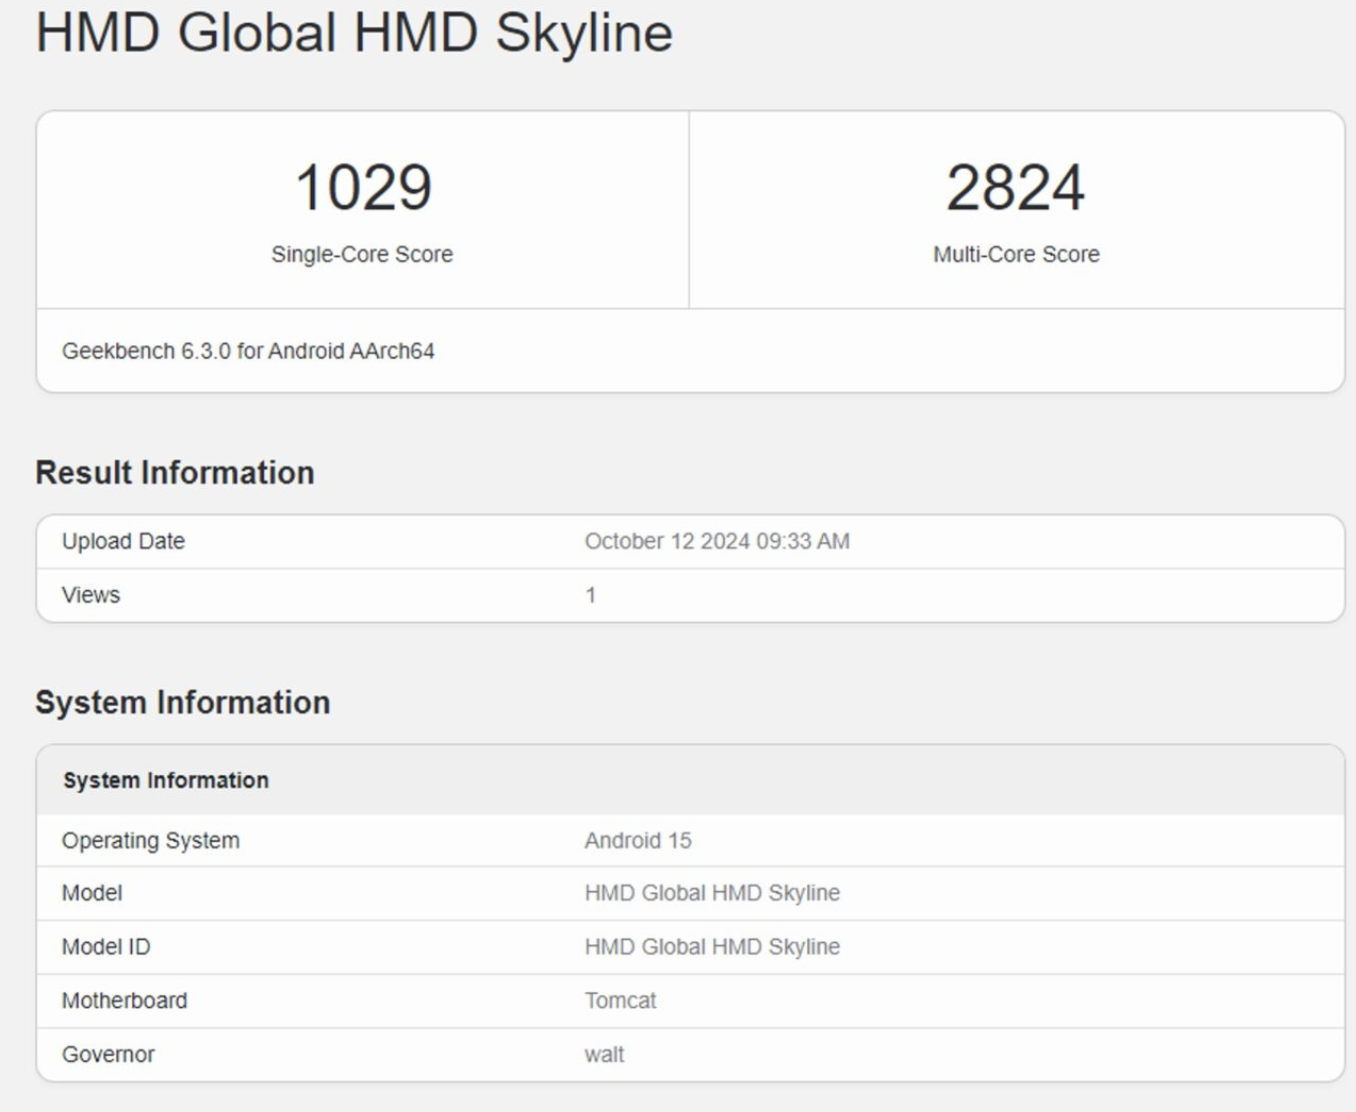This screenshot has height=1112, width=1356.
Task: Select the 2824 multi-core score number
Action: (x=1015, y=188)
